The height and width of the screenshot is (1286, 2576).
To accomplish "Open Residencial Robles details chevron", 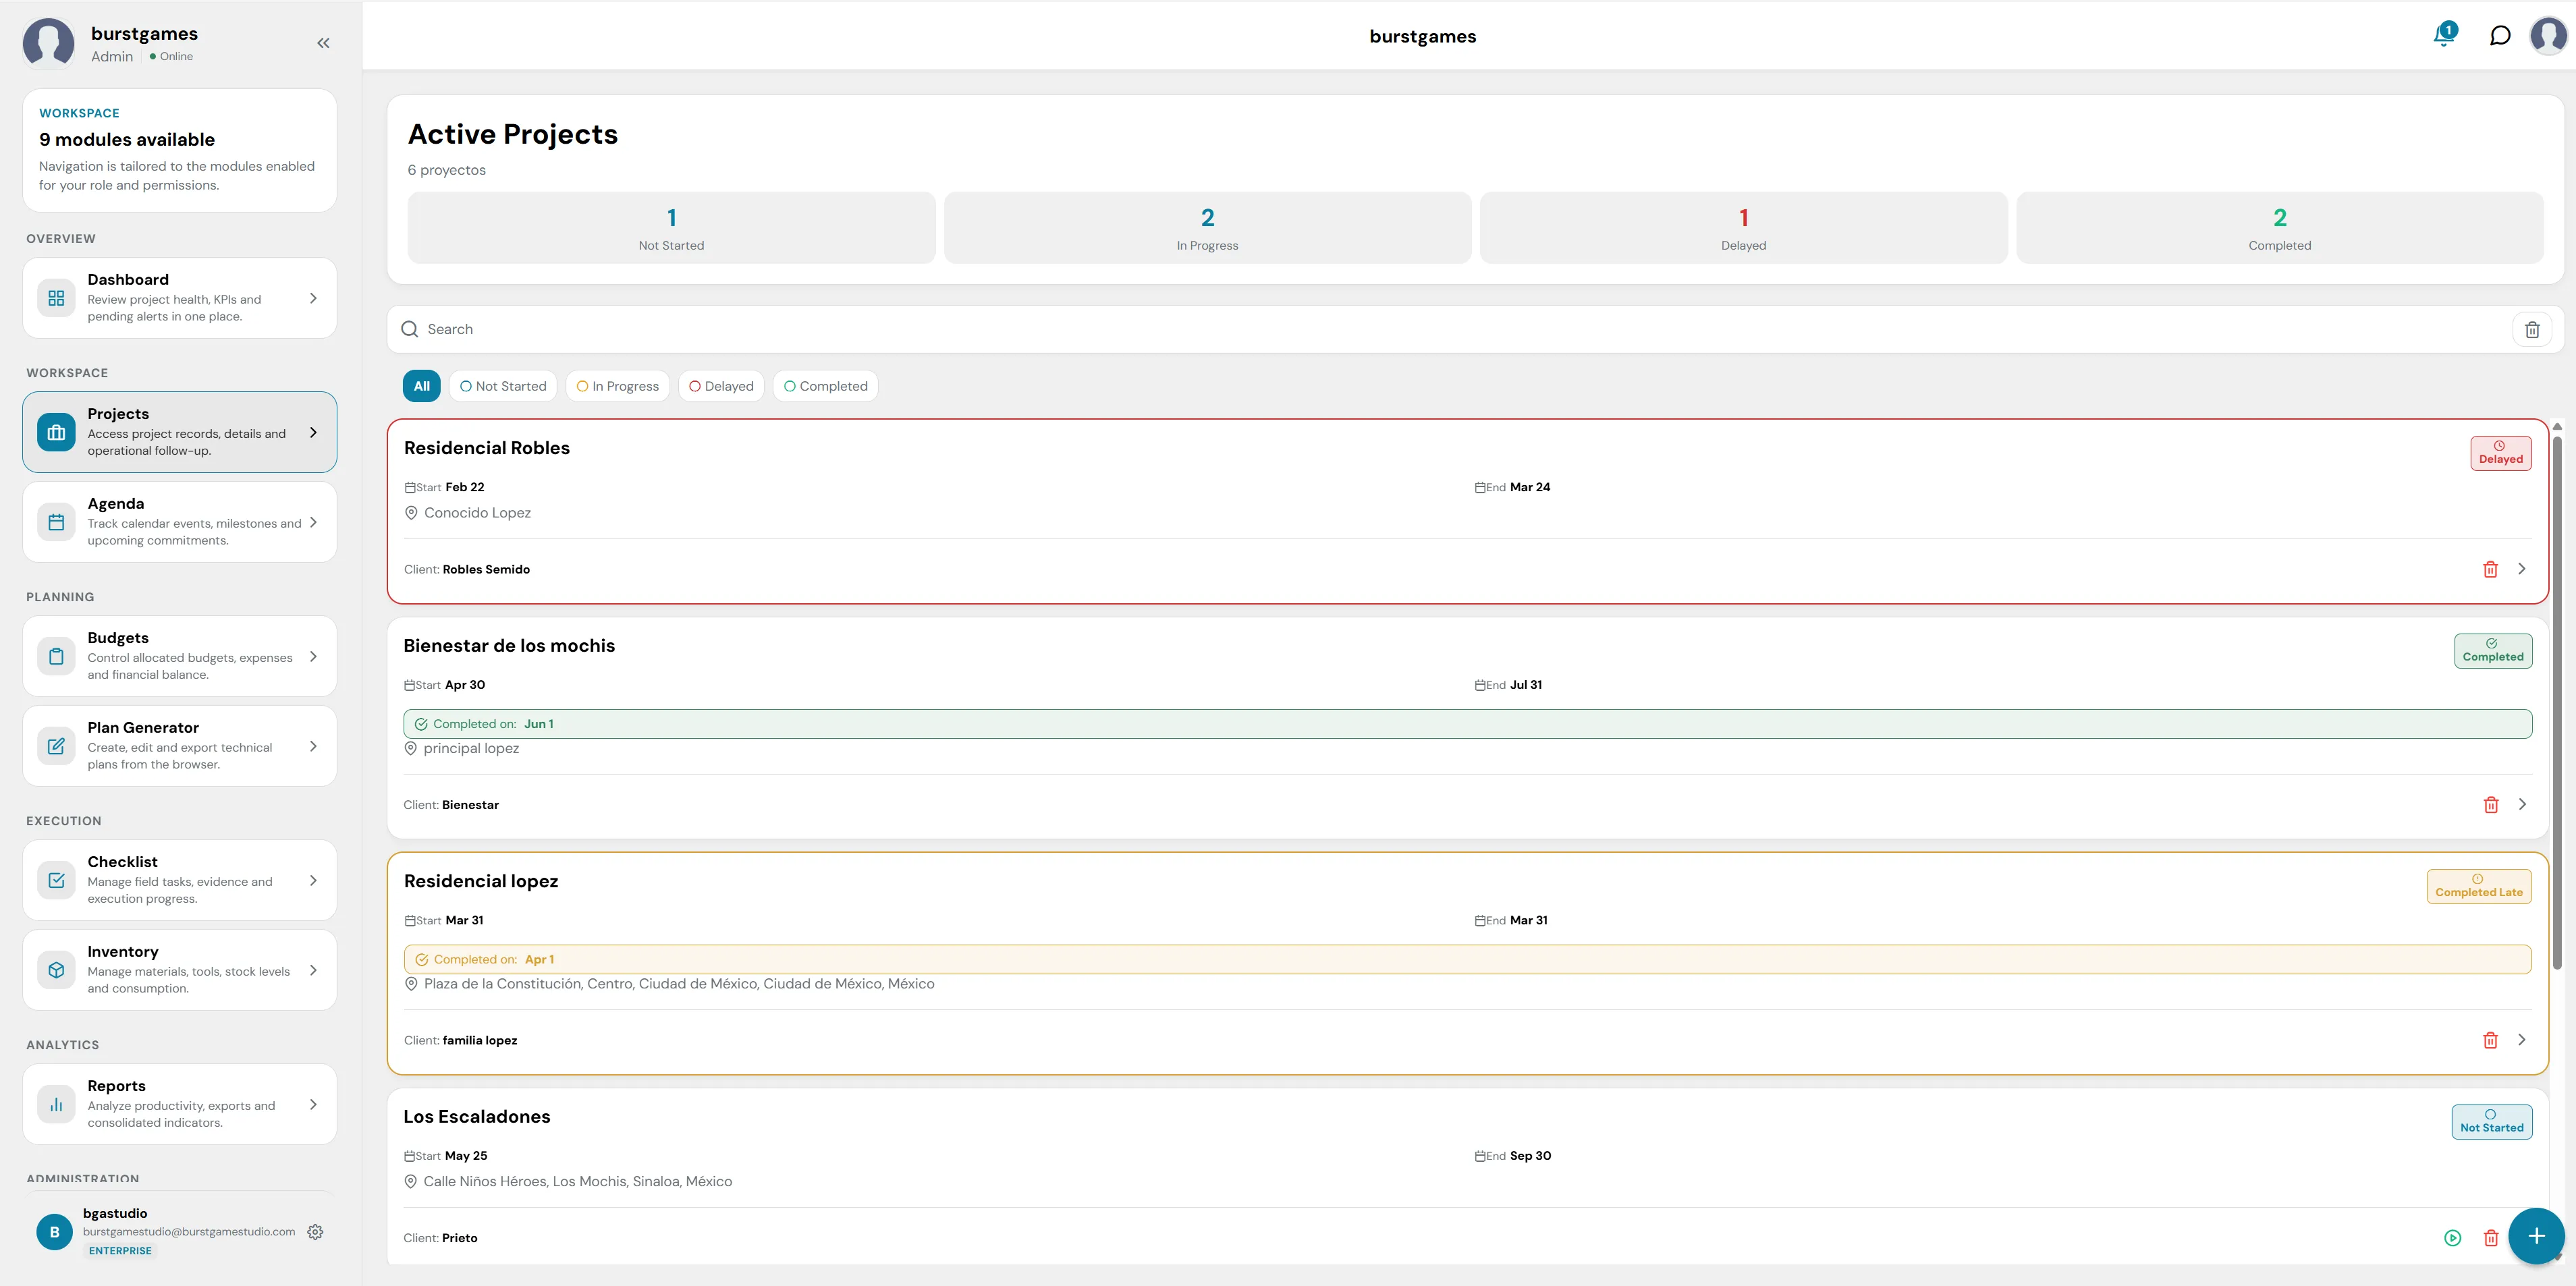I will click(2521, 568).
